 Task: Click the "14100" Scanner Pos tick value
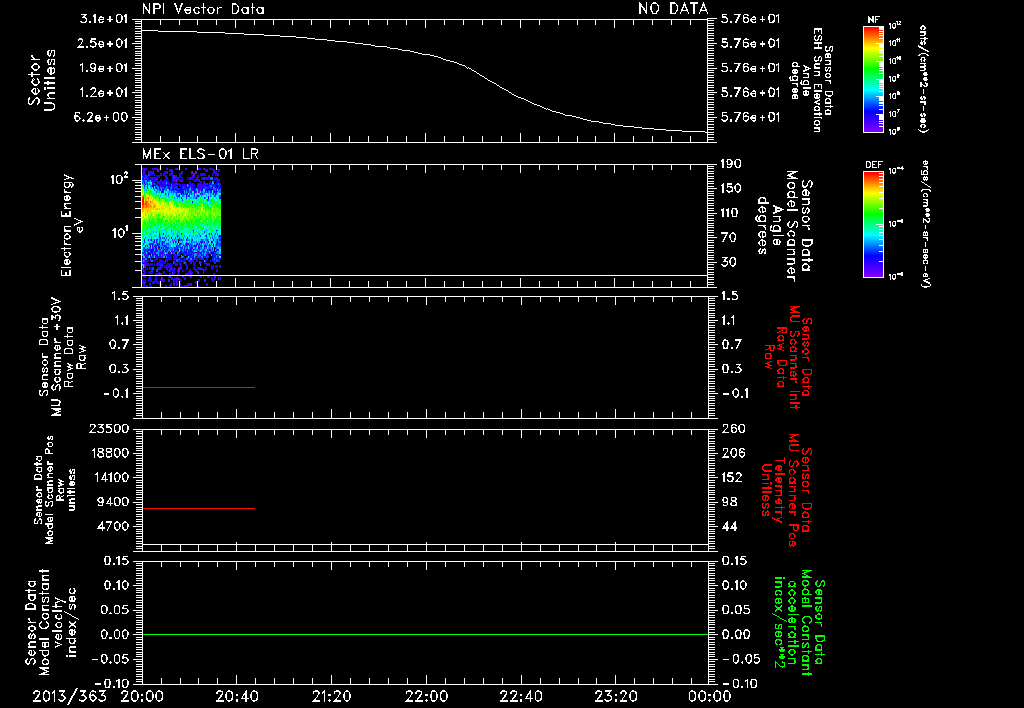pyautogui.click(x=108, y=477)
